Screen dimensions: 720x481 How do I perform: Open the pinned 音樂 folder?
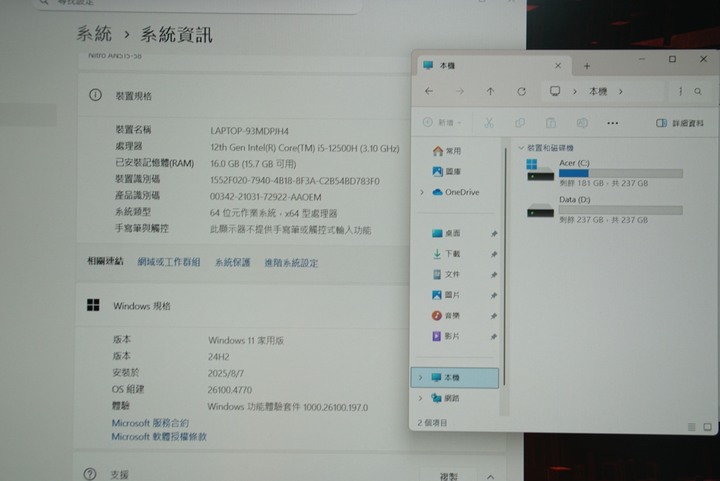coord(446,315)
